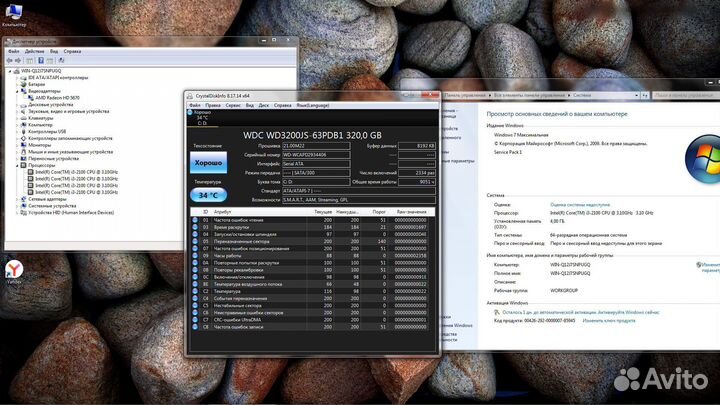Select AMD Radeon HD 5670 device icon
The image size is (720, 405).
[33, 97]
